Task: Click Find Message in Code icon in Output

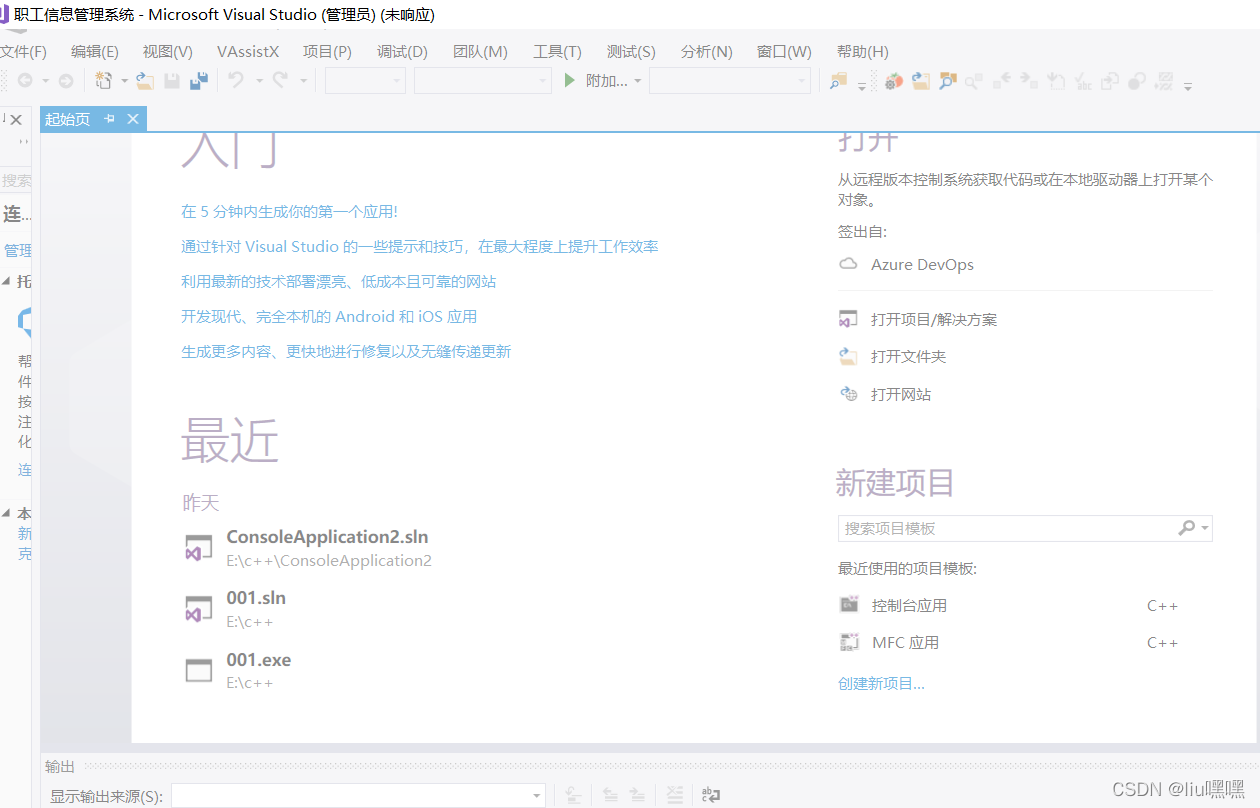Action: 573,795
